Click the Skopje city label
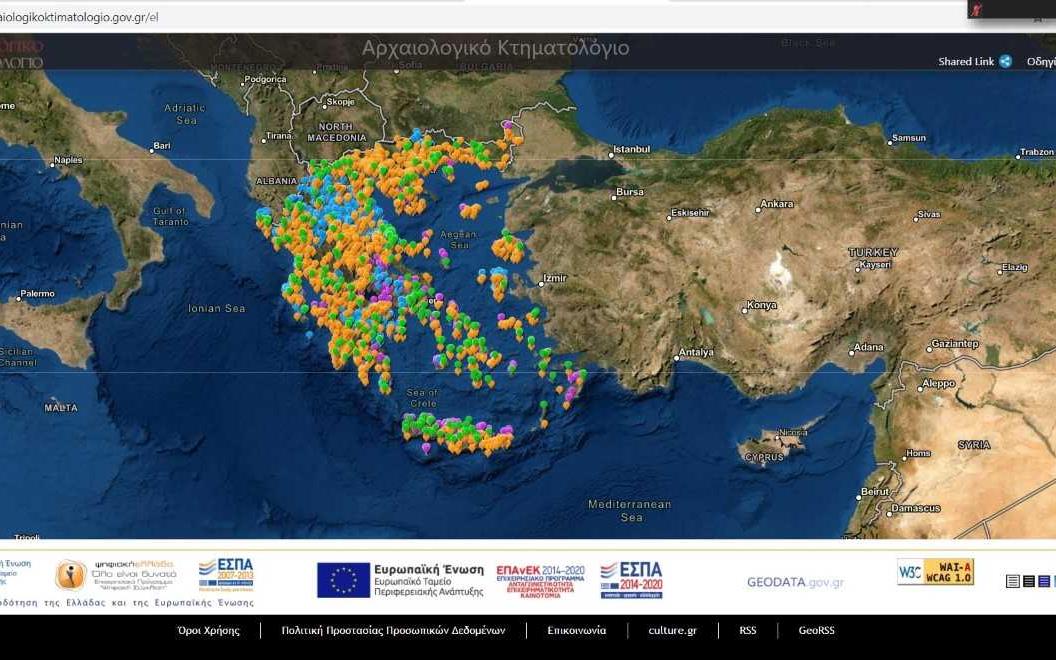The height and width of the screenshot is (660, 1056). [x=340, y=102]
